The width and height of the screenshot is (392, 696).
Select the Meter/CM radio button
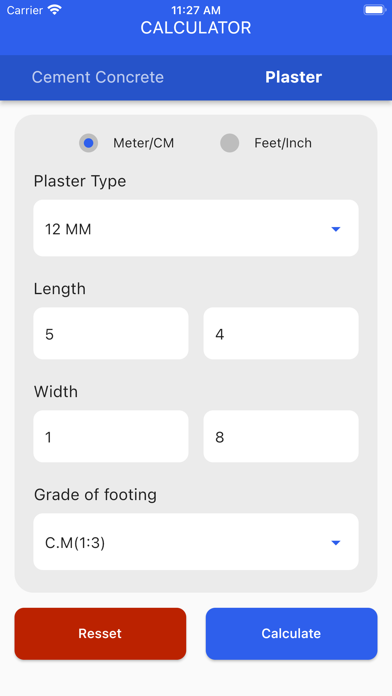pyautogui.click(x=88, y=143)
